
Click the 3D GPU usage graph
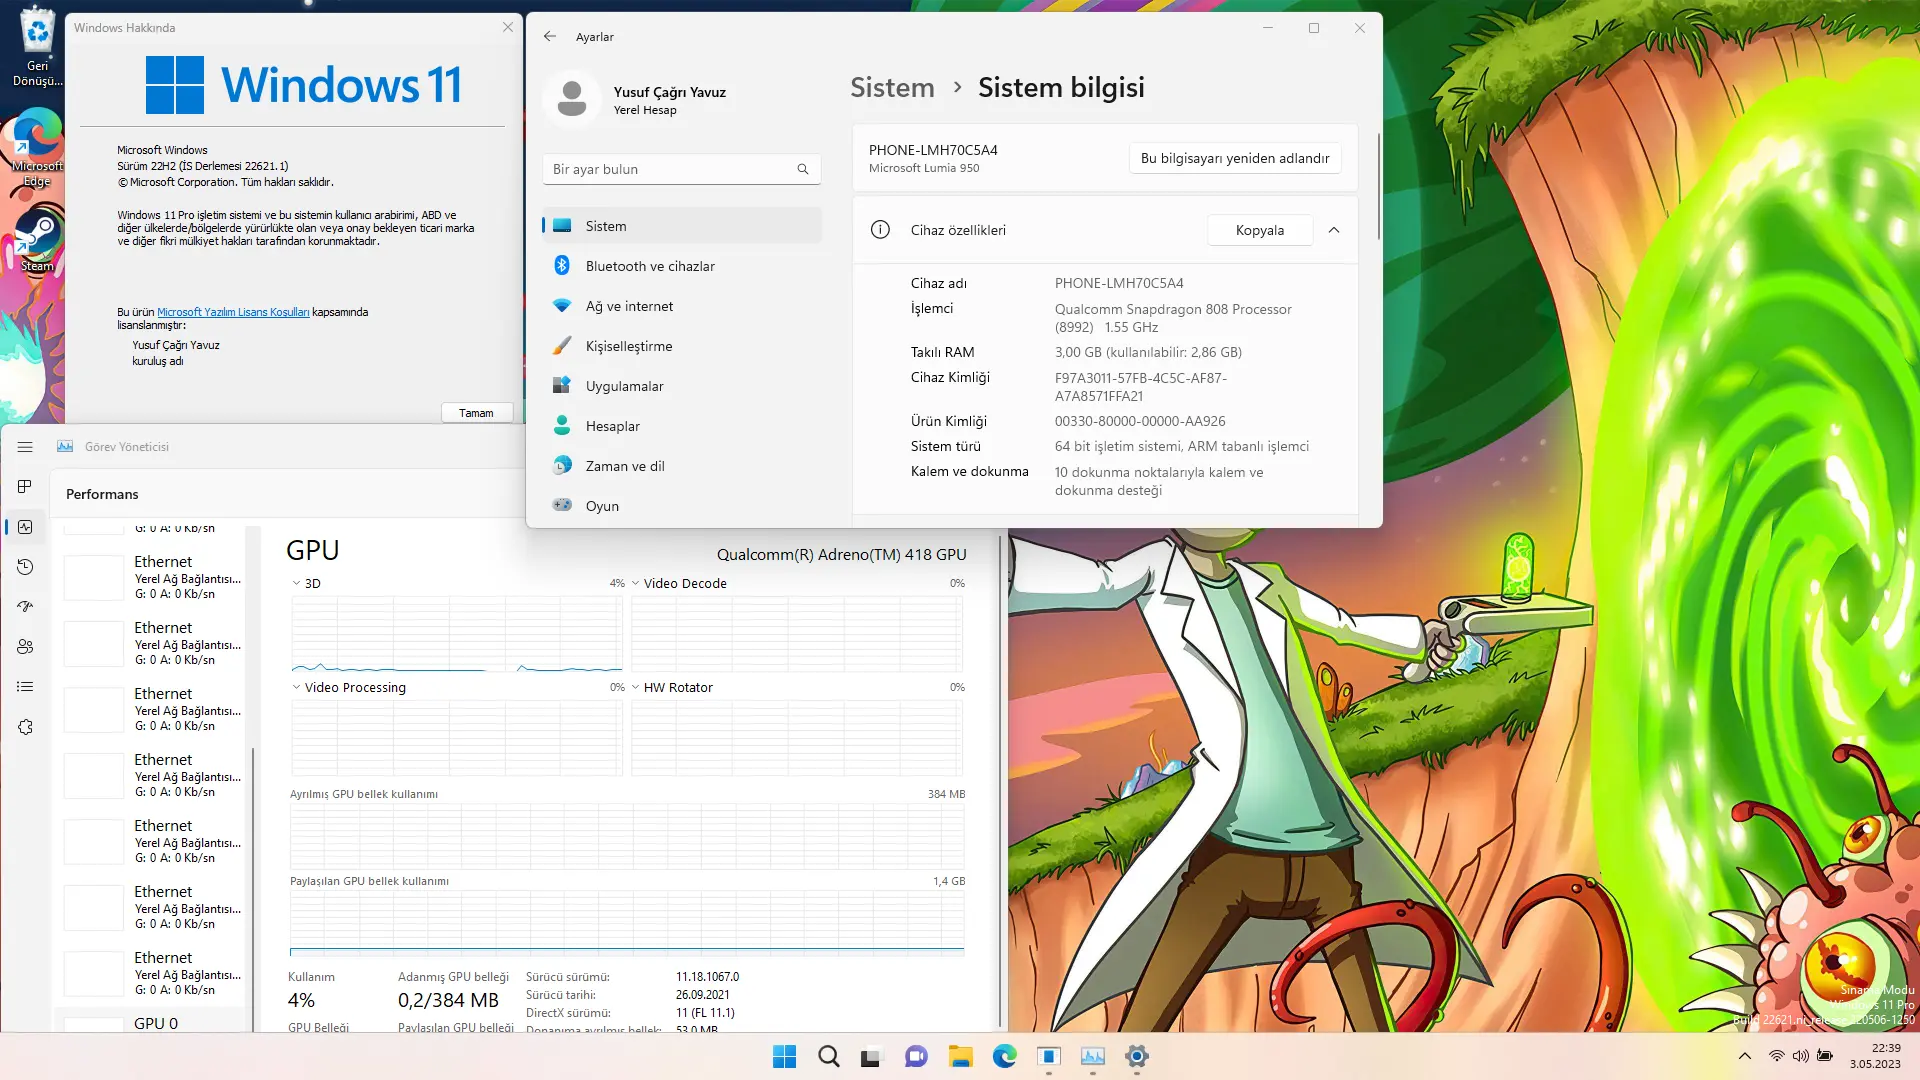[x=457, y=634]
